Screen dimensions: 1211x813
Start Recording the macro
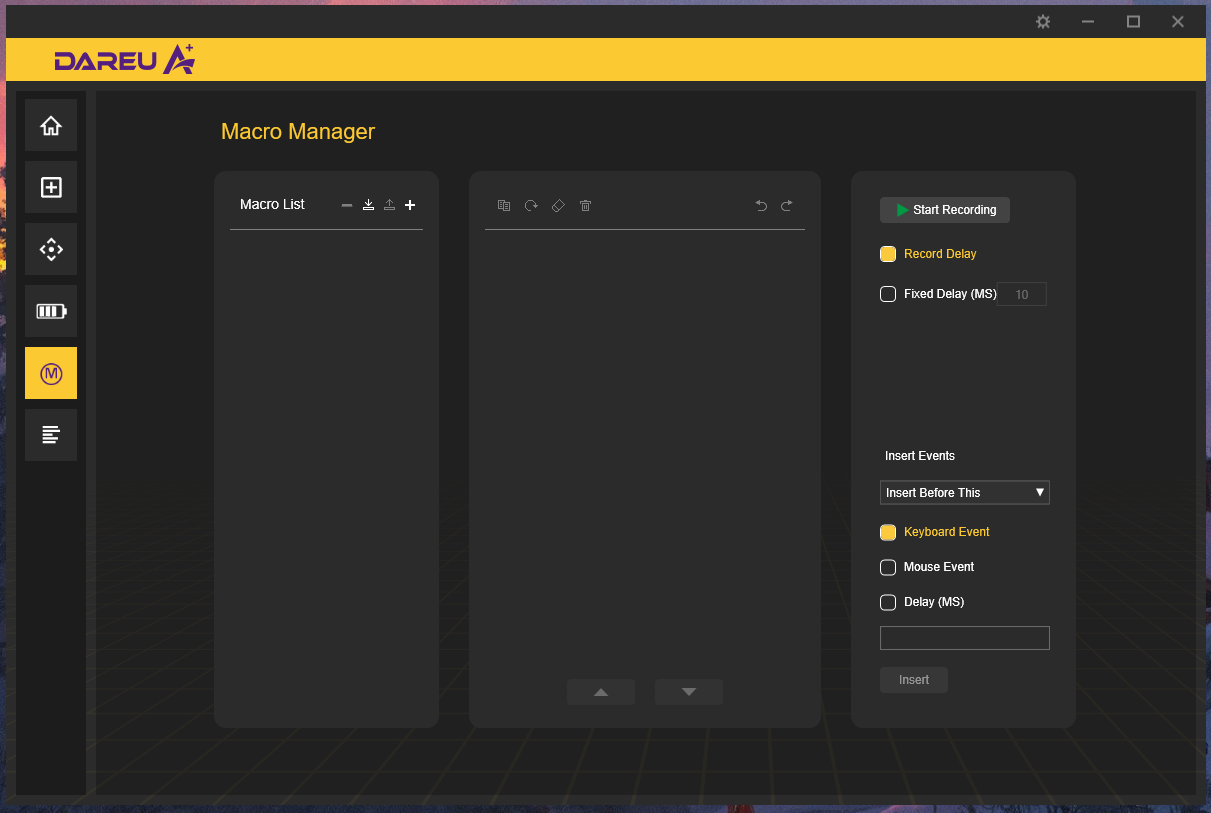945,210
